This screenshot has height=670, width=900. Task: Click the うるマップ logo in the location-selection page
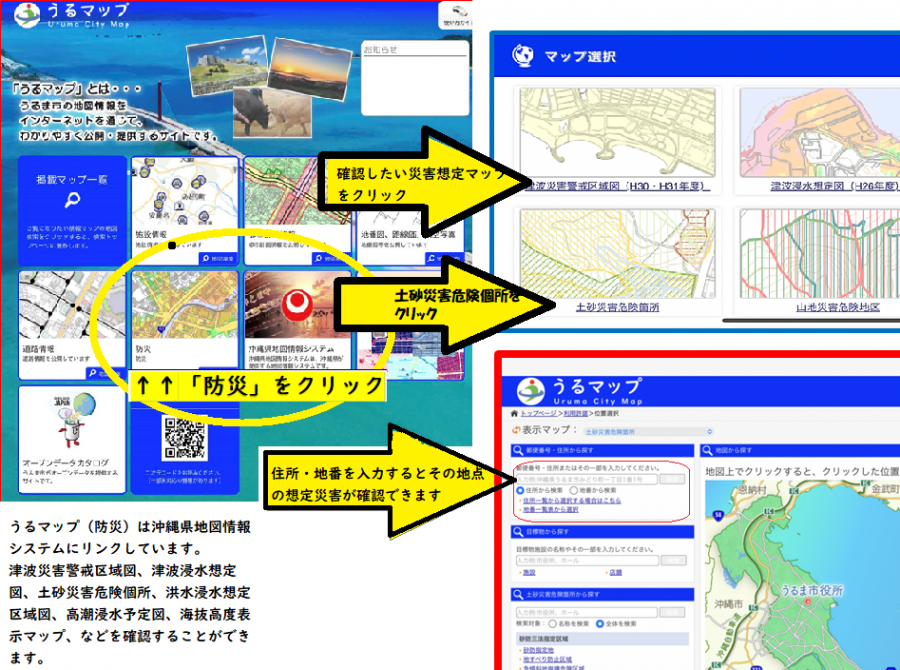point(579,392)
